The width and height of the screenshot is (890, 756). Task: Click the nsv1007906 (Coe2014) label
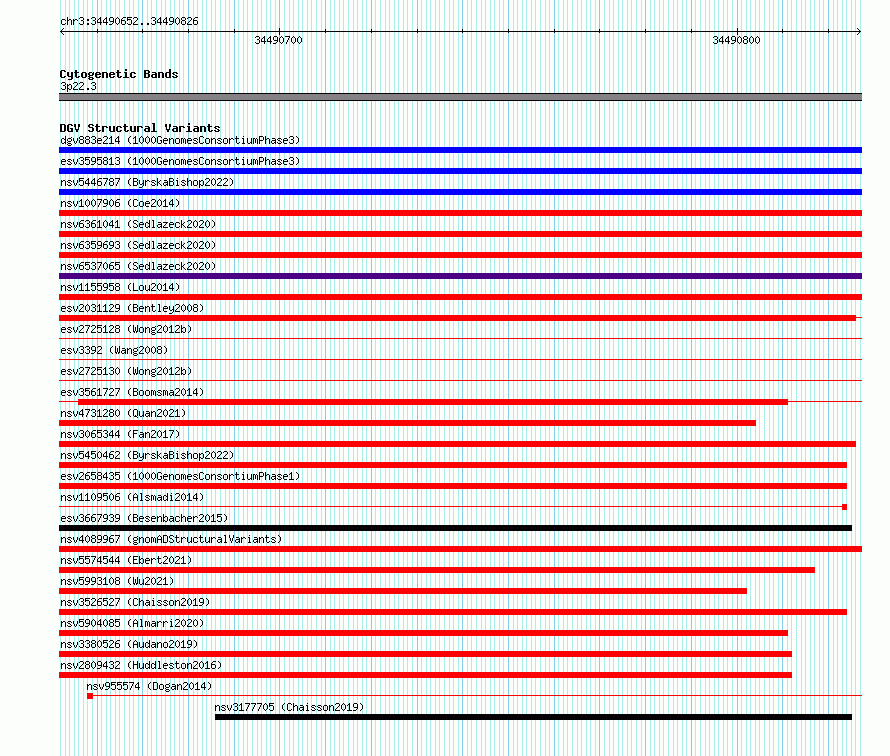coord(120,203)
